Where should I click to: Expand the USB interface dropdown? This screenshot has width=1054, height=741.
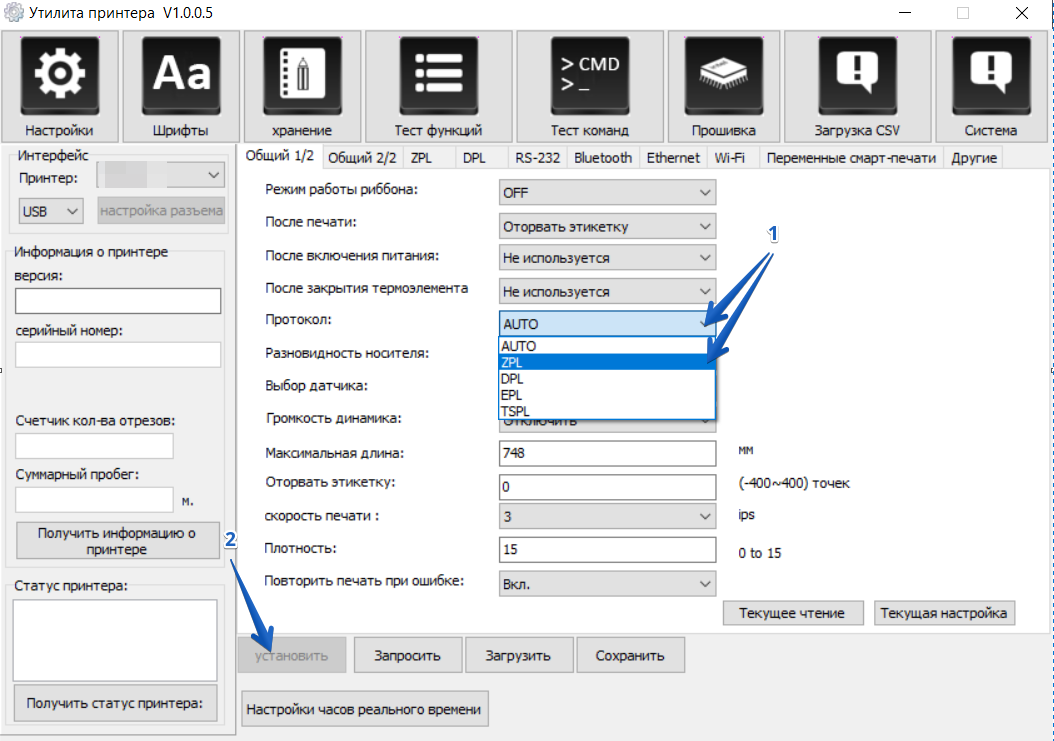(x=51, y=211)
